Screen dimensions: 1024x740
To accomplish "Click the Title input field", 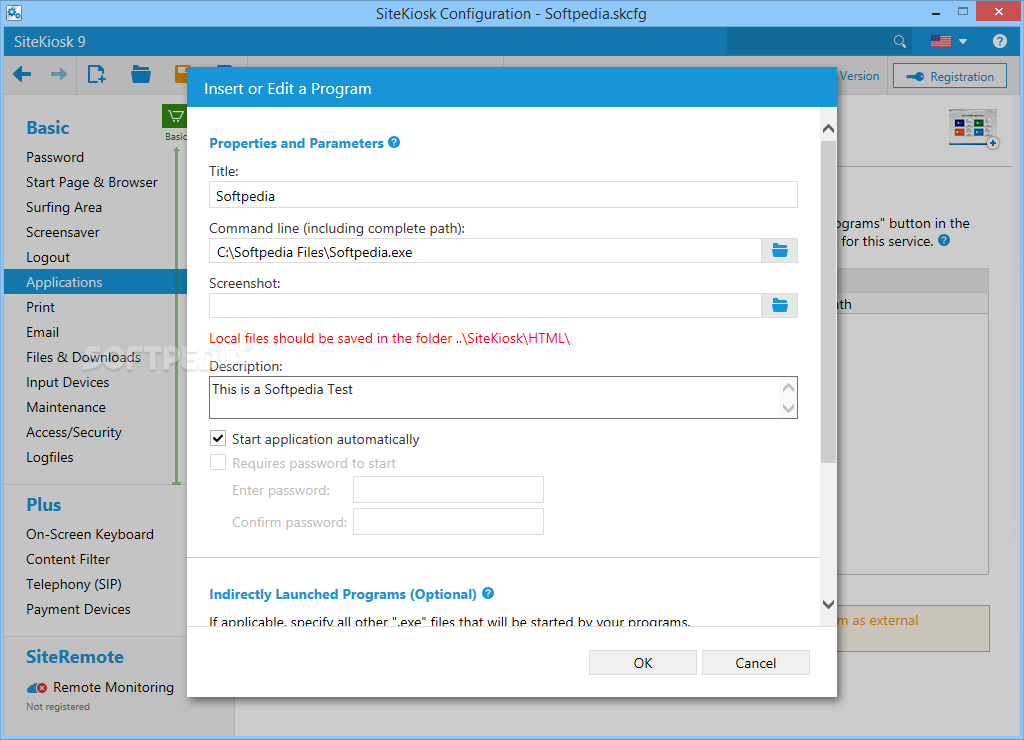I will pyautogui.click(x=503, y=195).
